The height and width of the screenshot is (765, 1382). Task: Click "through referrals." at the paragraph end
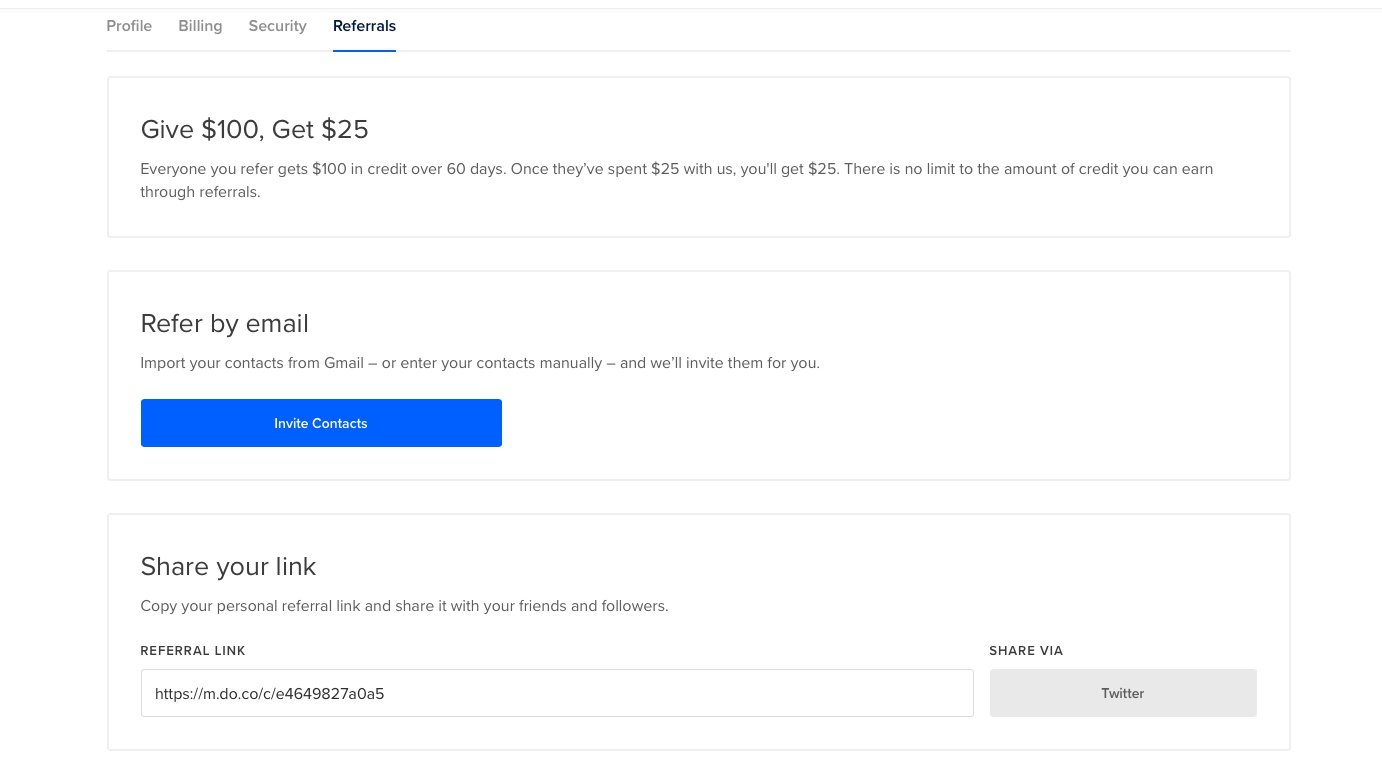[200, 192]
